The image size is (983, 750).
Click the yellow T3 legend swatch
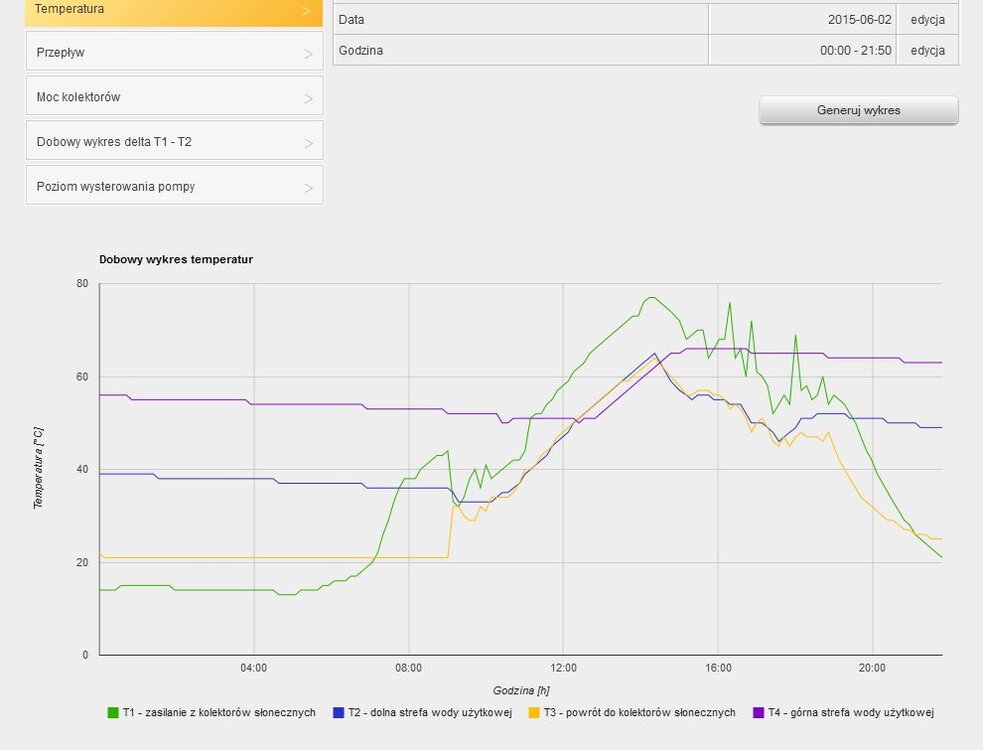pyautogui.click(x=535, y=713)
